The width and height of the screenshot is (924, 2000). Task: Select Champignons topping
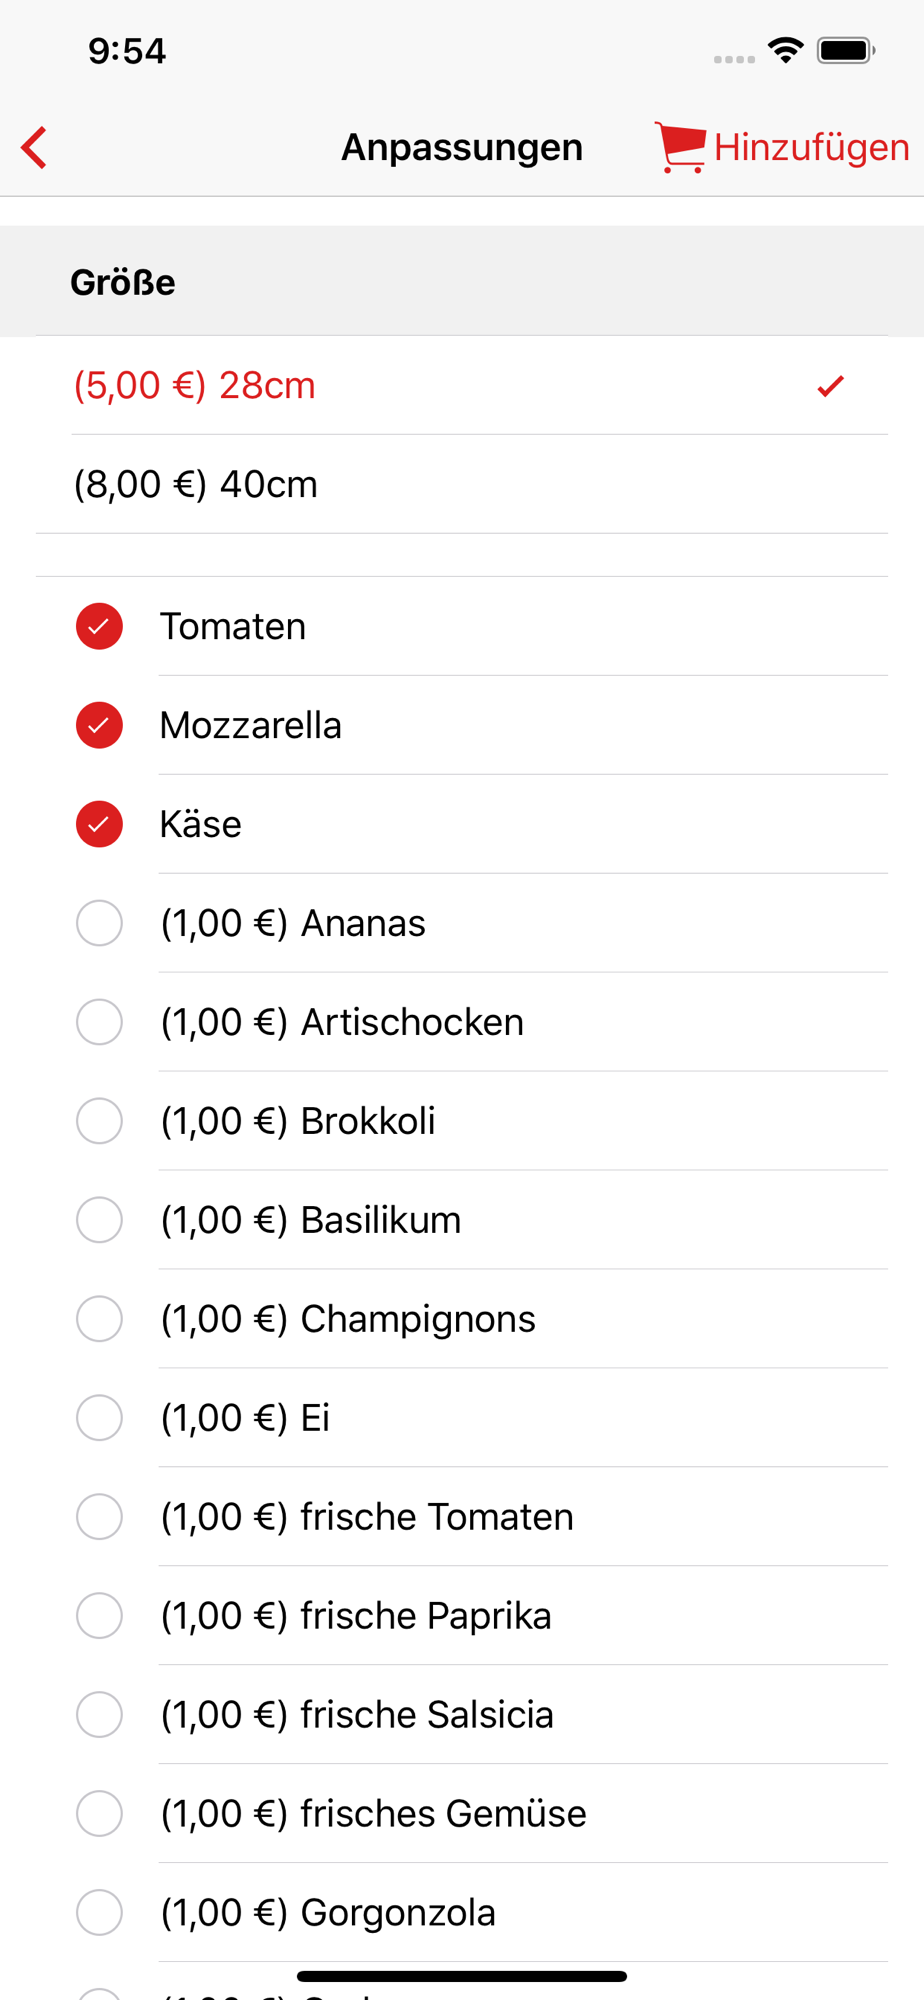pyautogui.click(x=99, y=1319)
